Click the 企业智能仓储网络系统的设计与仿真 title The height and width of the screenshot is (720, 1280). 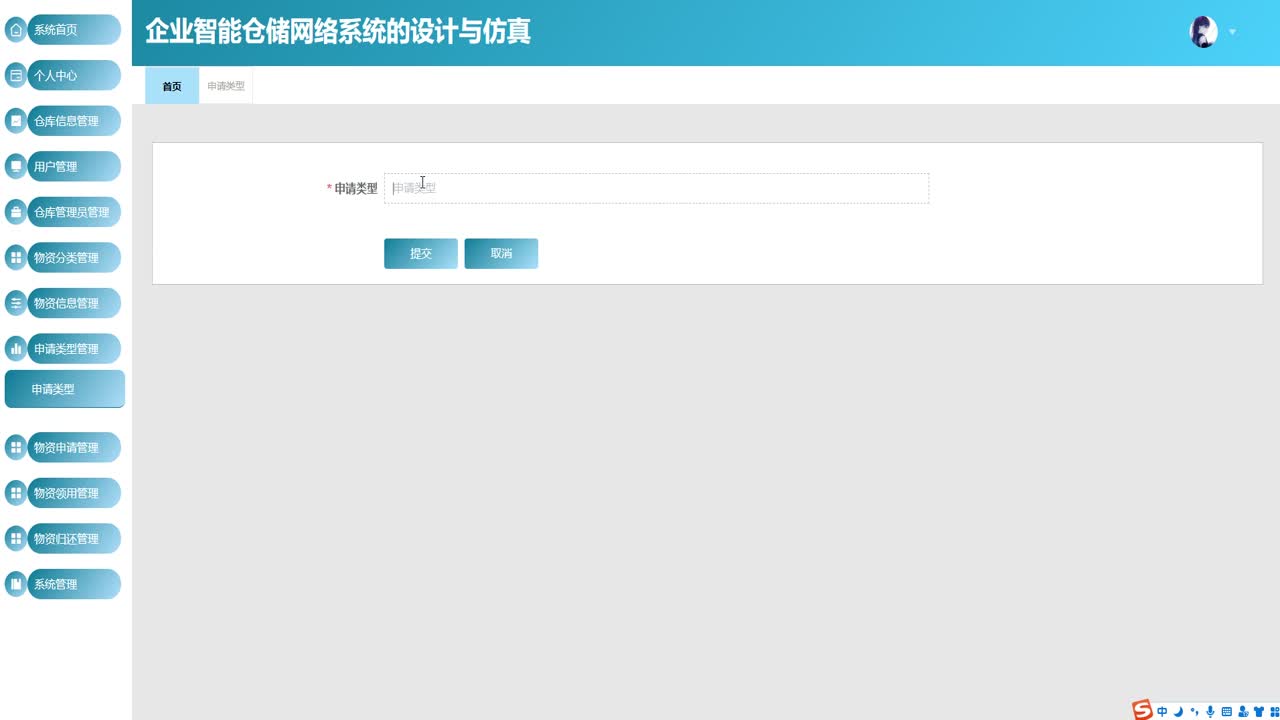click(x=338, y=32)
